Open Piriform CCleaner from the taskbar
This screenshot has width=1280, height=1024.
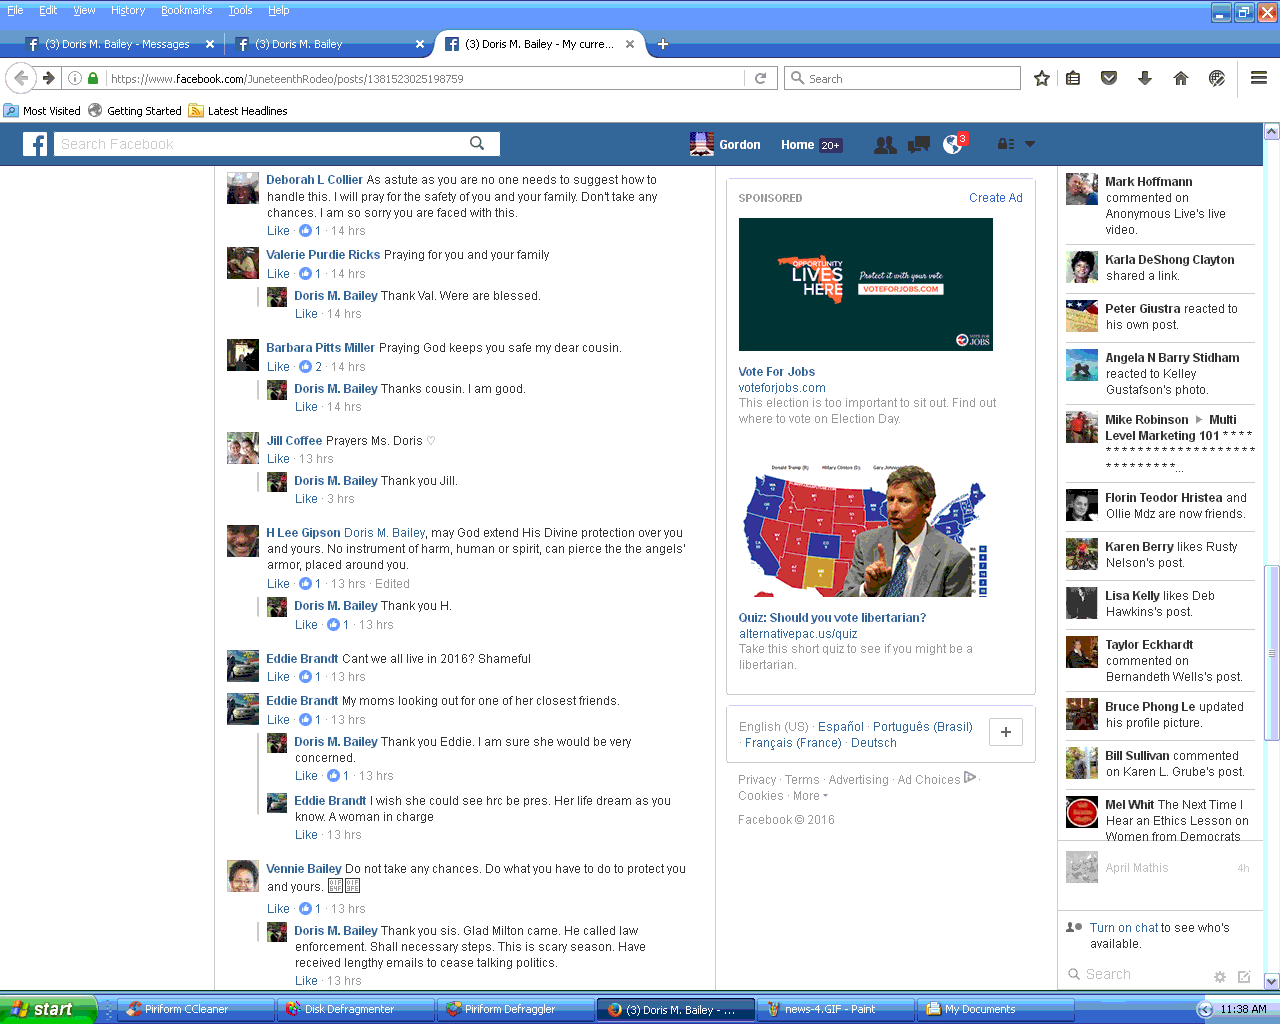click(x=186, y=1009)
